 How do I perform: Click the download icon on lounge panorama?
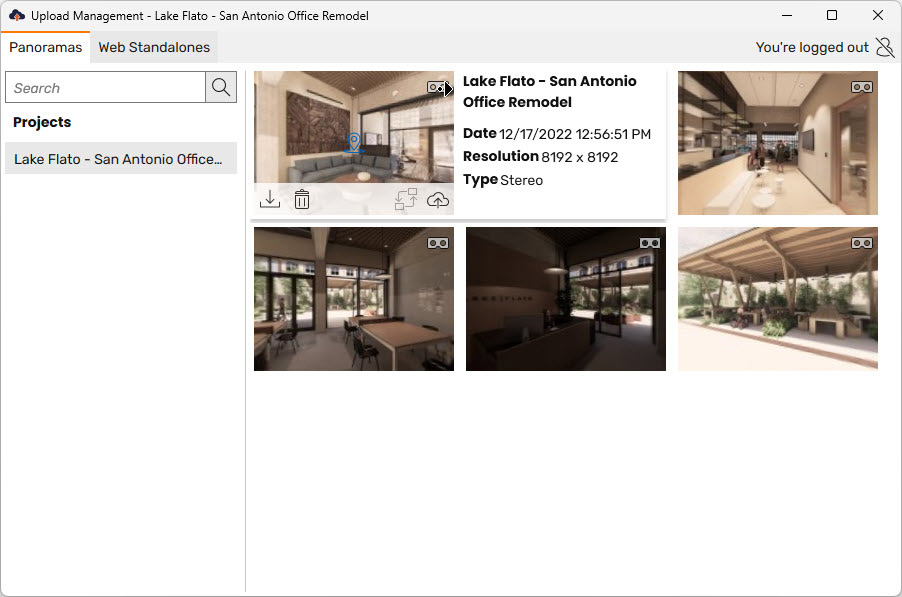[270, 199]
